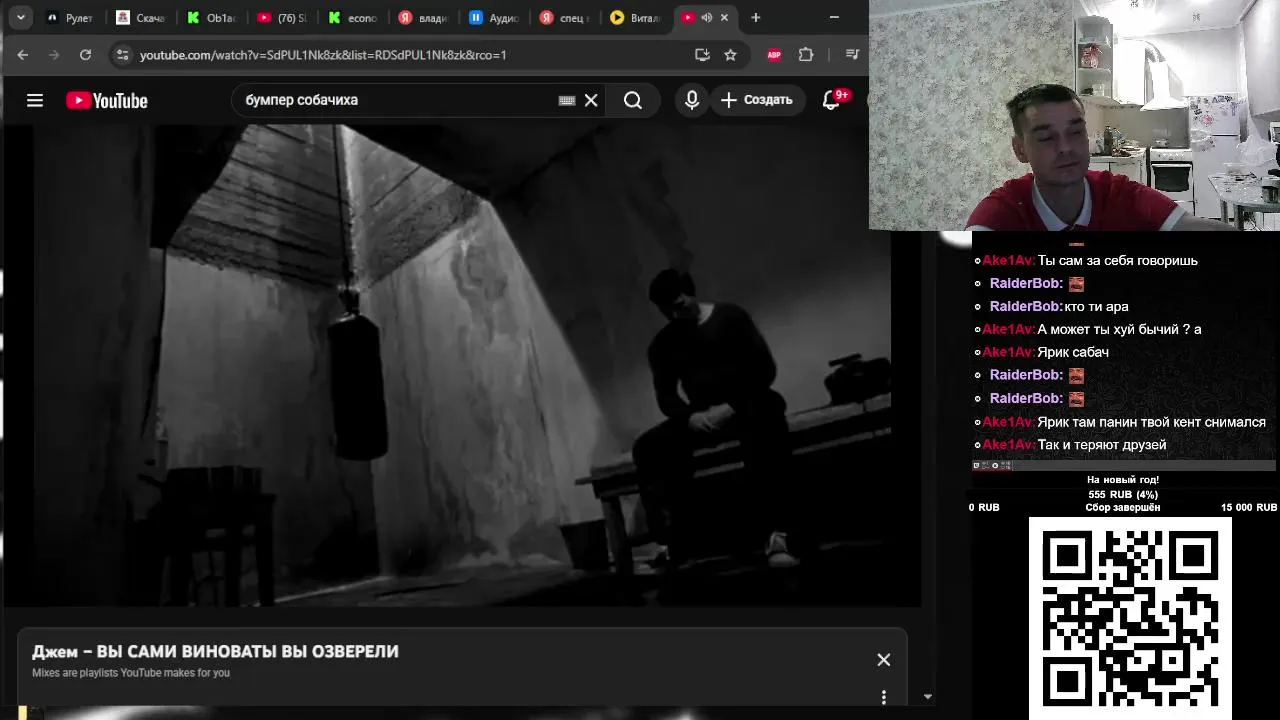
Task: Open the ABP adblock extension
Action: coord(774,55)
